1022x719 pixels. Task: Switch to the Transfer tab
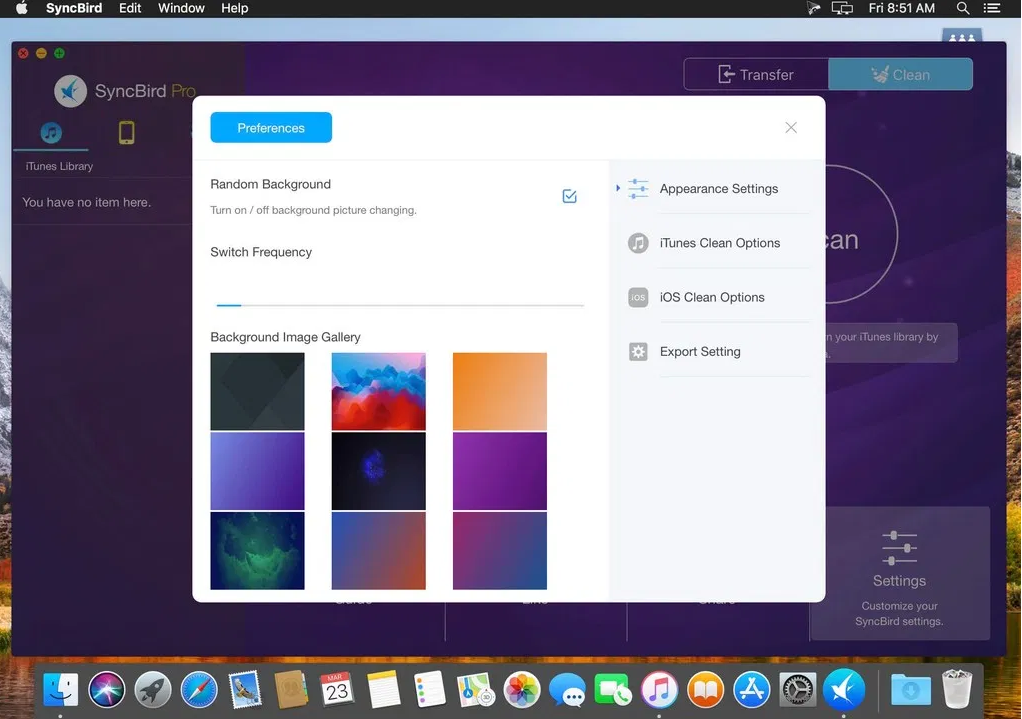pyautogui.click(x=757, y=74)
